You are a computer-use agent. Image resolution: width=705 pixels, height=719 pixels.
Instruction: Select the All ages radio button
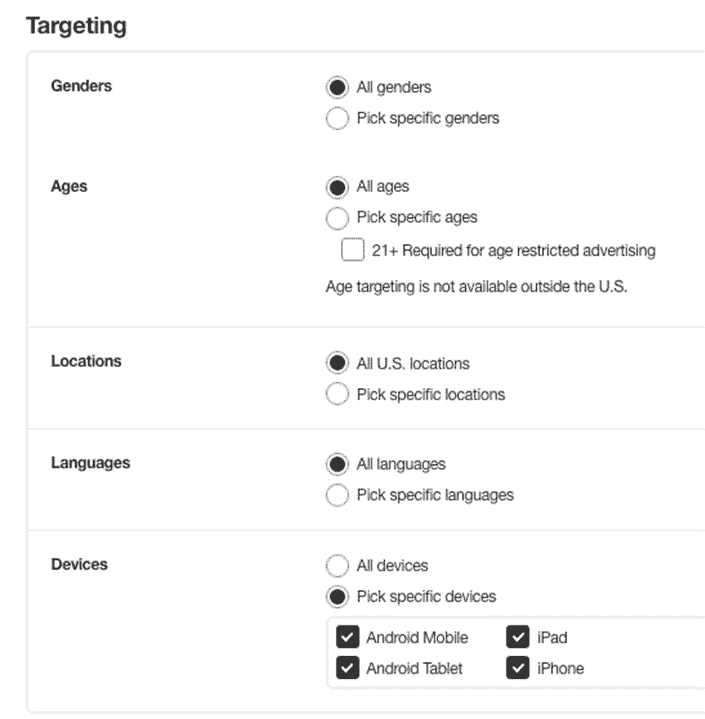(x=338, y=187)
